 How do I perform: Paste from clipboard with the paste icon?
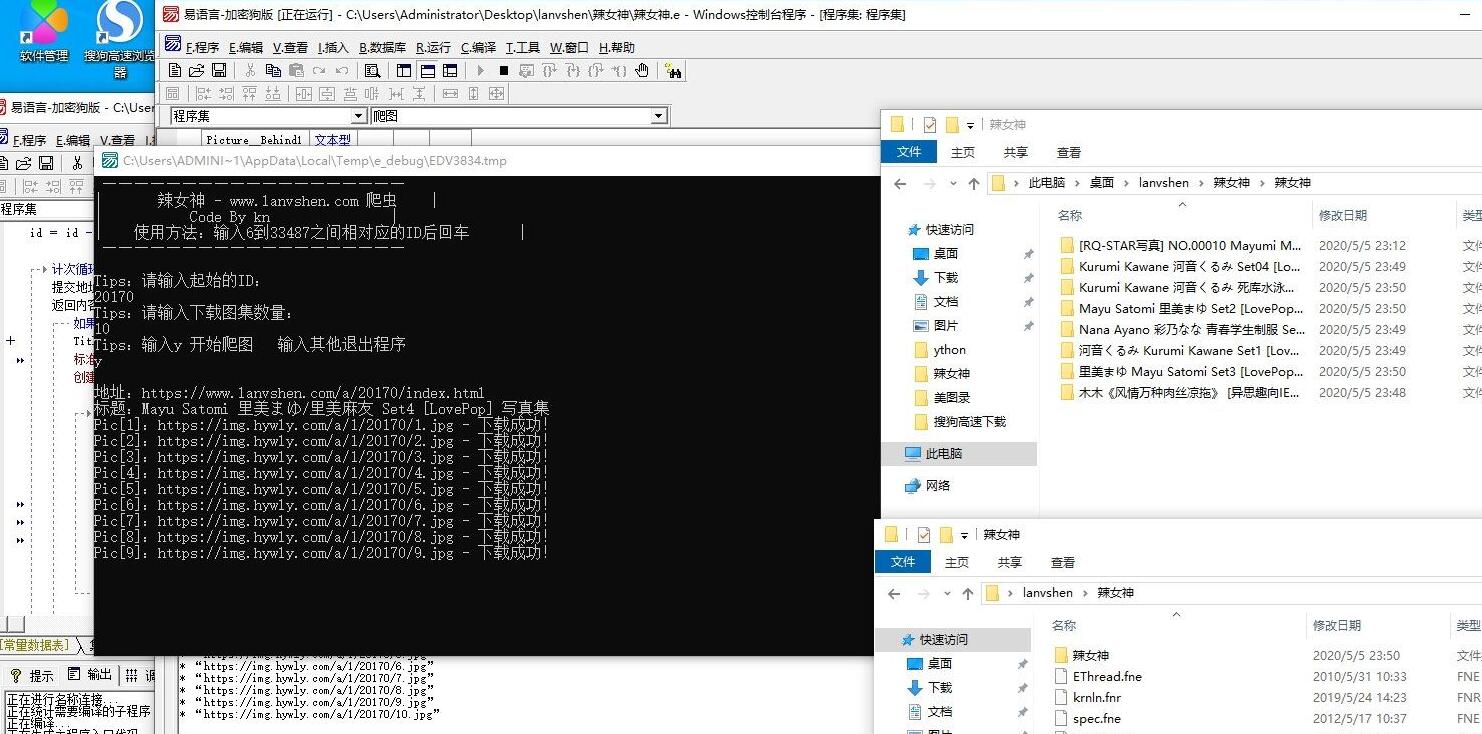(297, 71)
